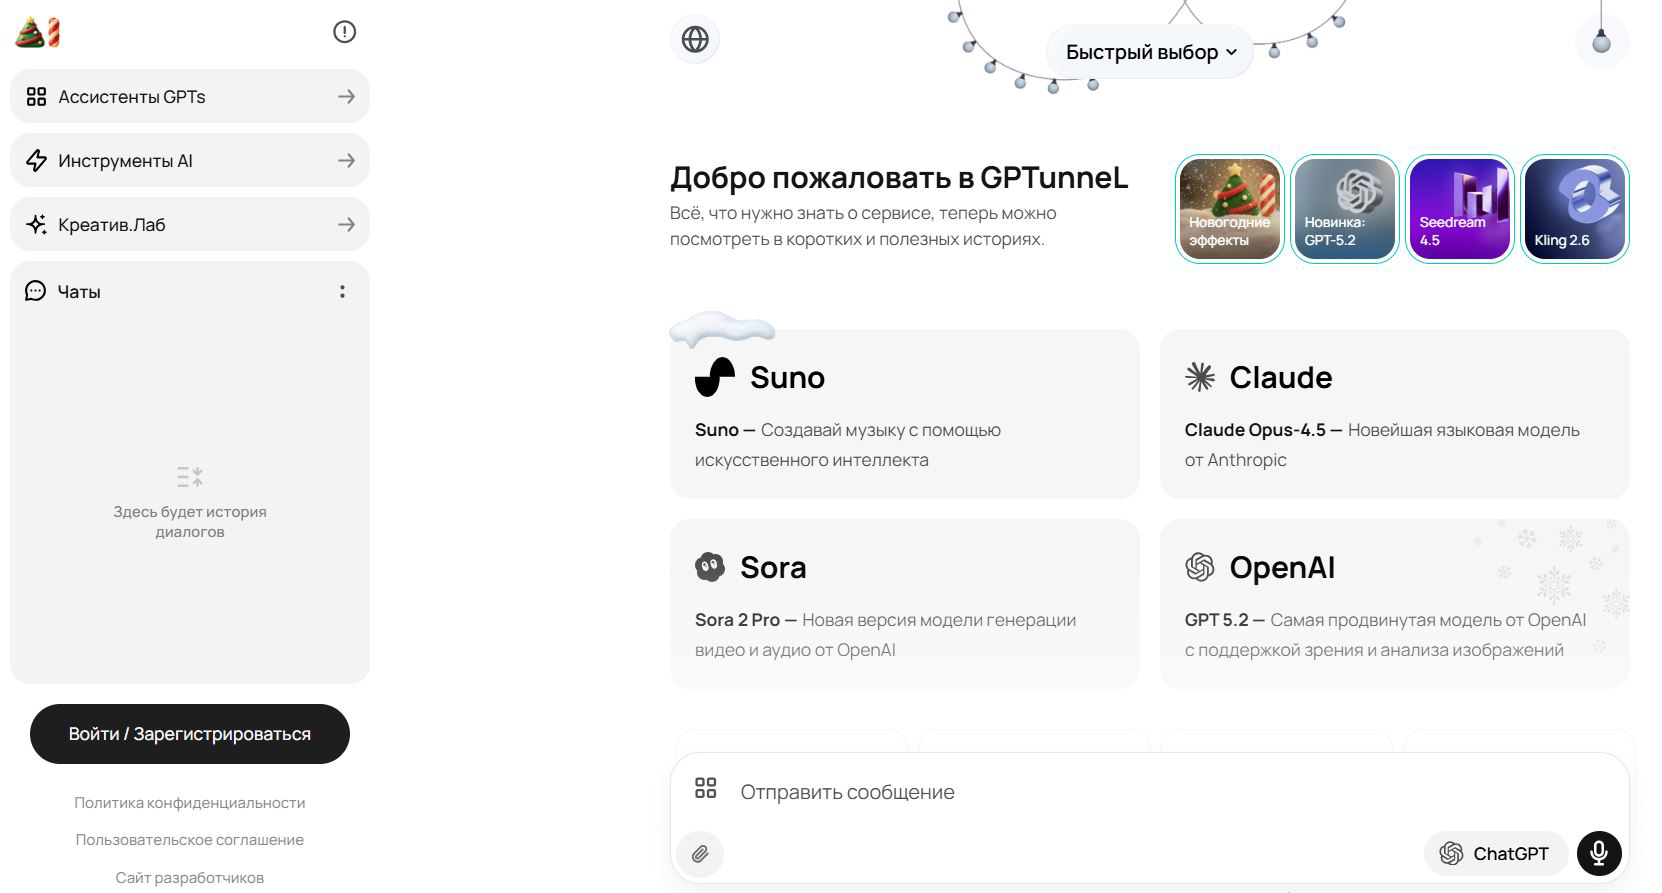Open the ChatGPT model selector

(1496, 853)
